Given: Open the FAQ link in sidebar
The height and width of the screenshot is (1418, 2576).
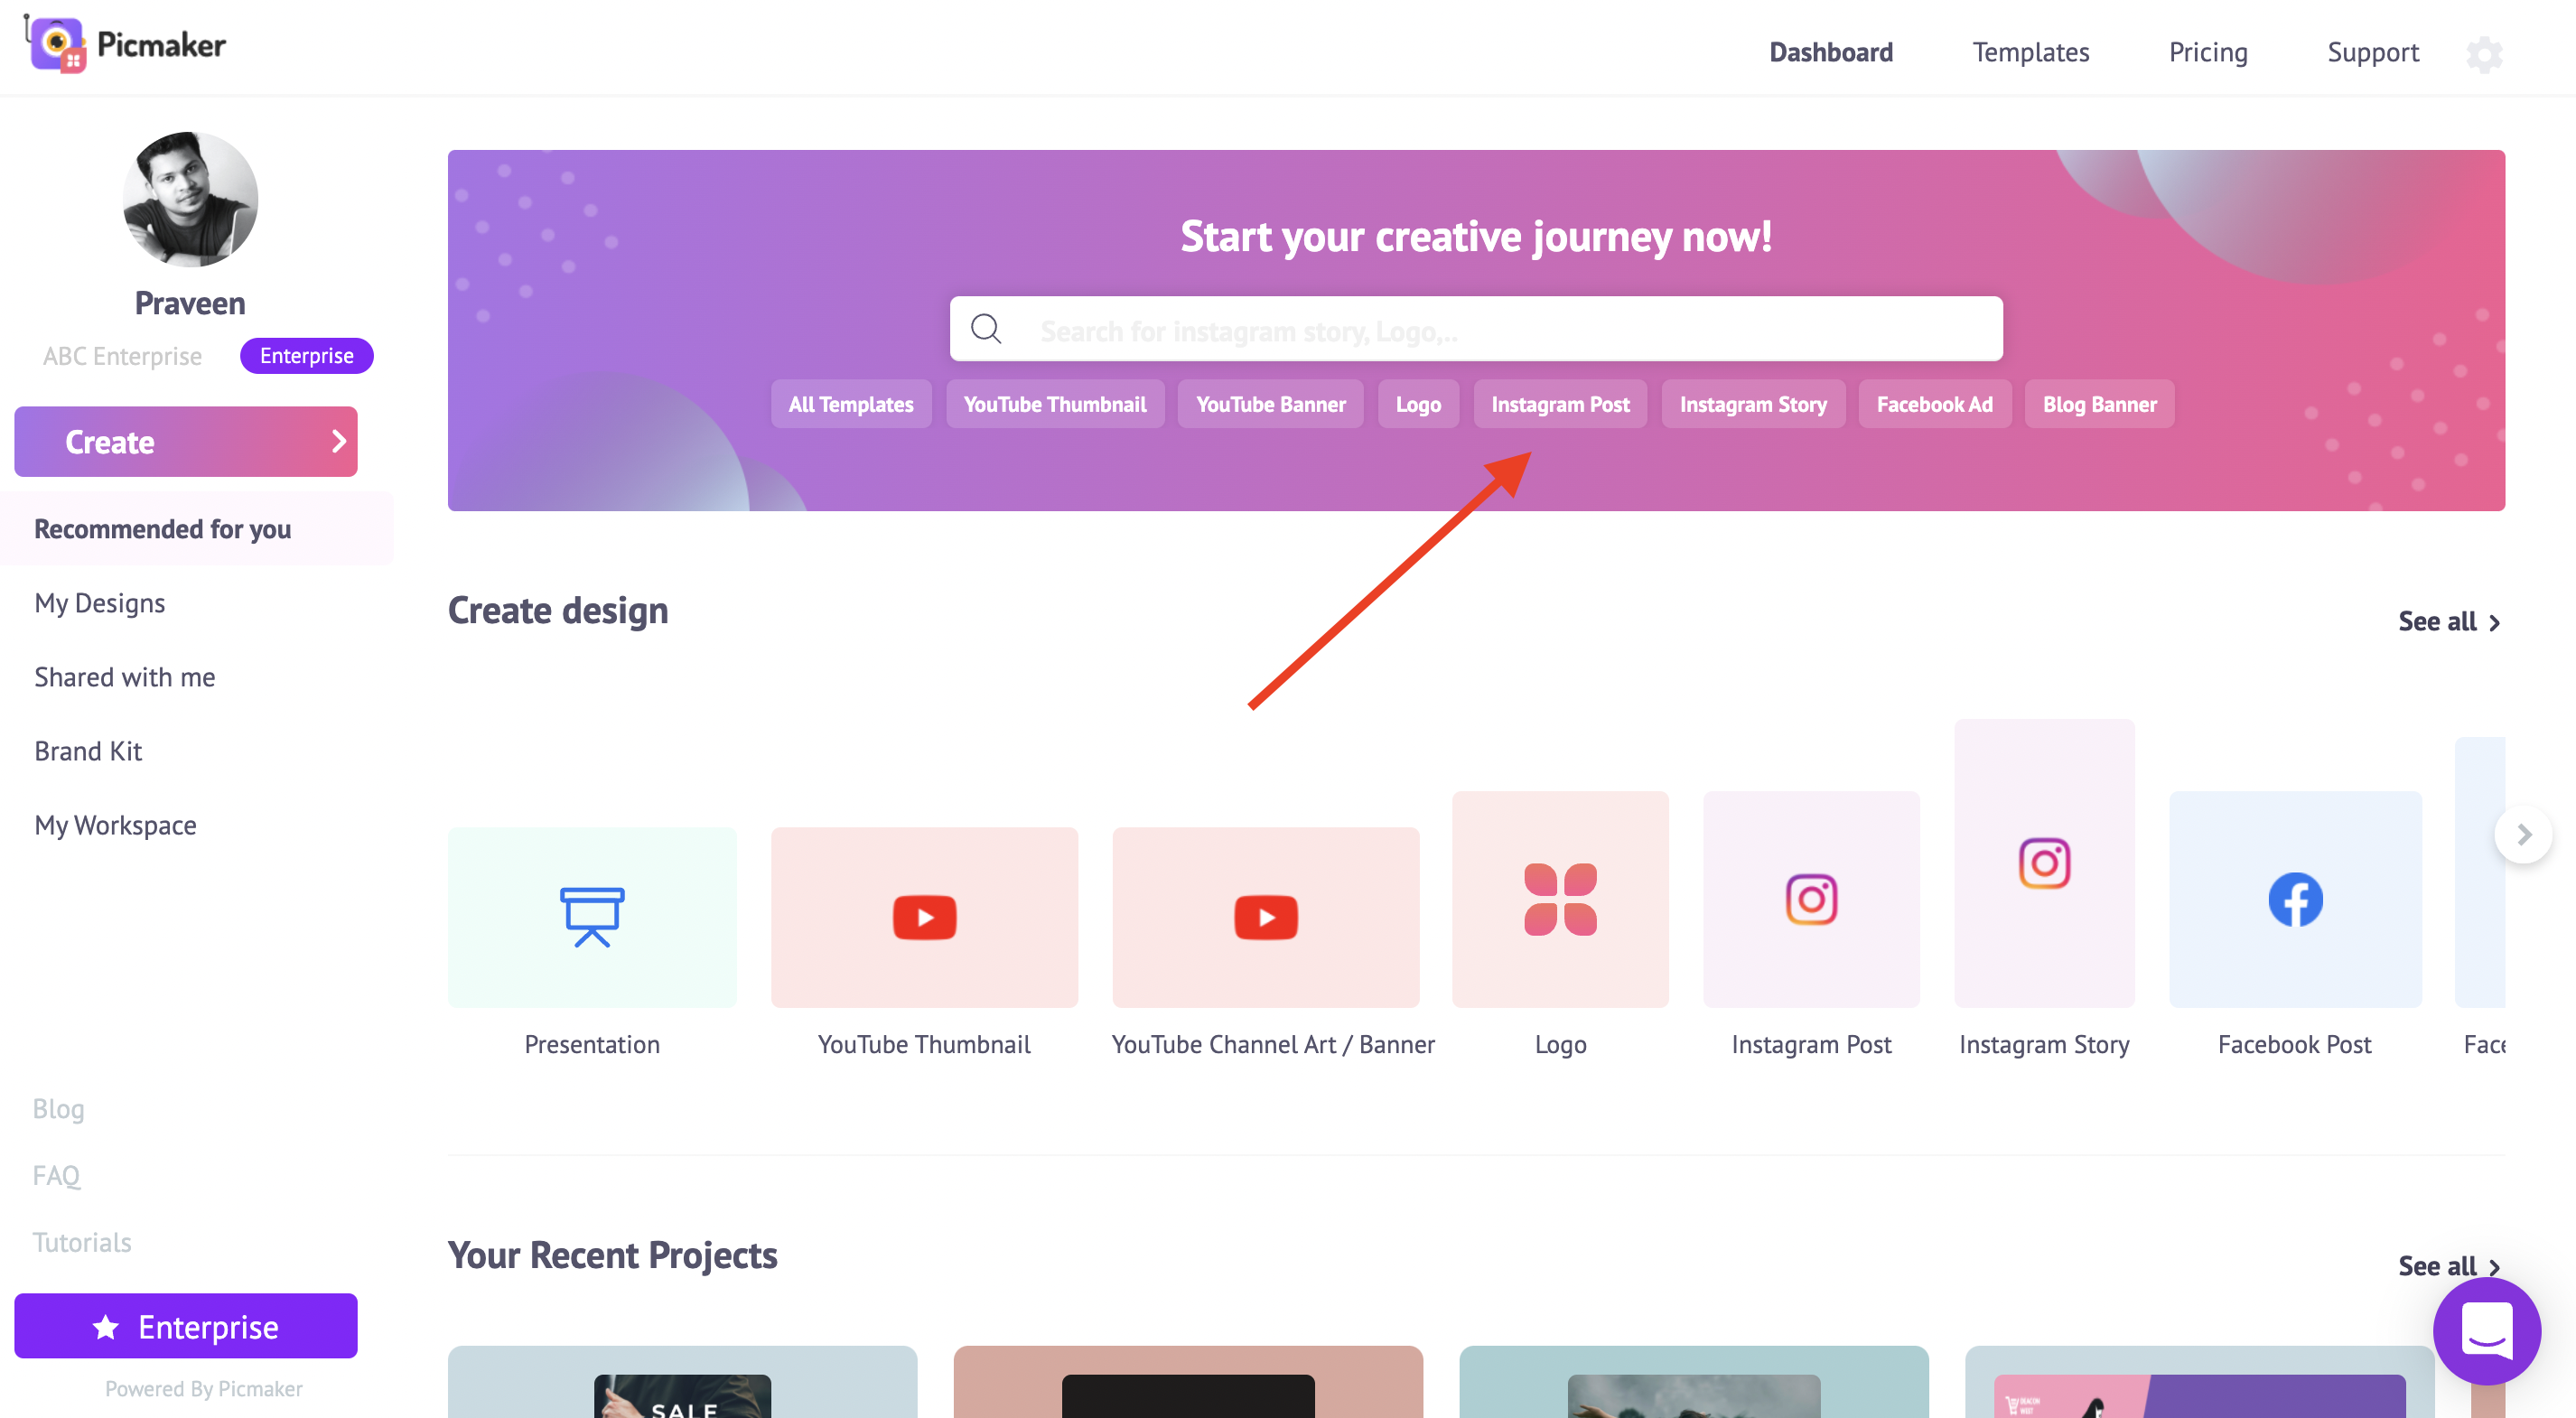Looking at the screenshot, I should point(56,1174).
